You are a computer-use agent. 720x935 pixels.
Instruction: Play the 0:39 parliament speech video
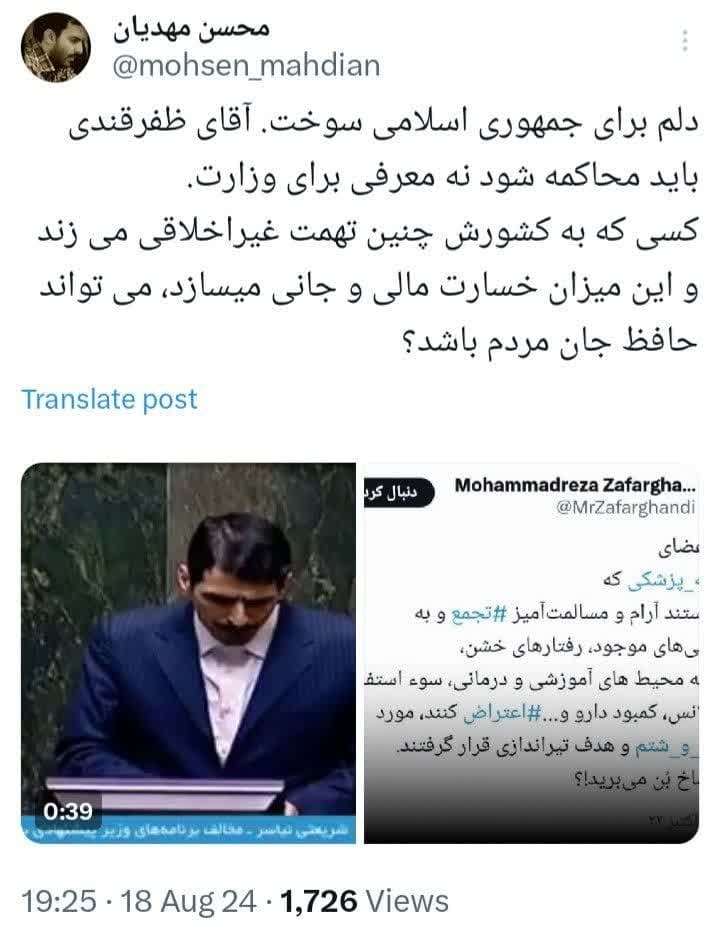[189, 653]
